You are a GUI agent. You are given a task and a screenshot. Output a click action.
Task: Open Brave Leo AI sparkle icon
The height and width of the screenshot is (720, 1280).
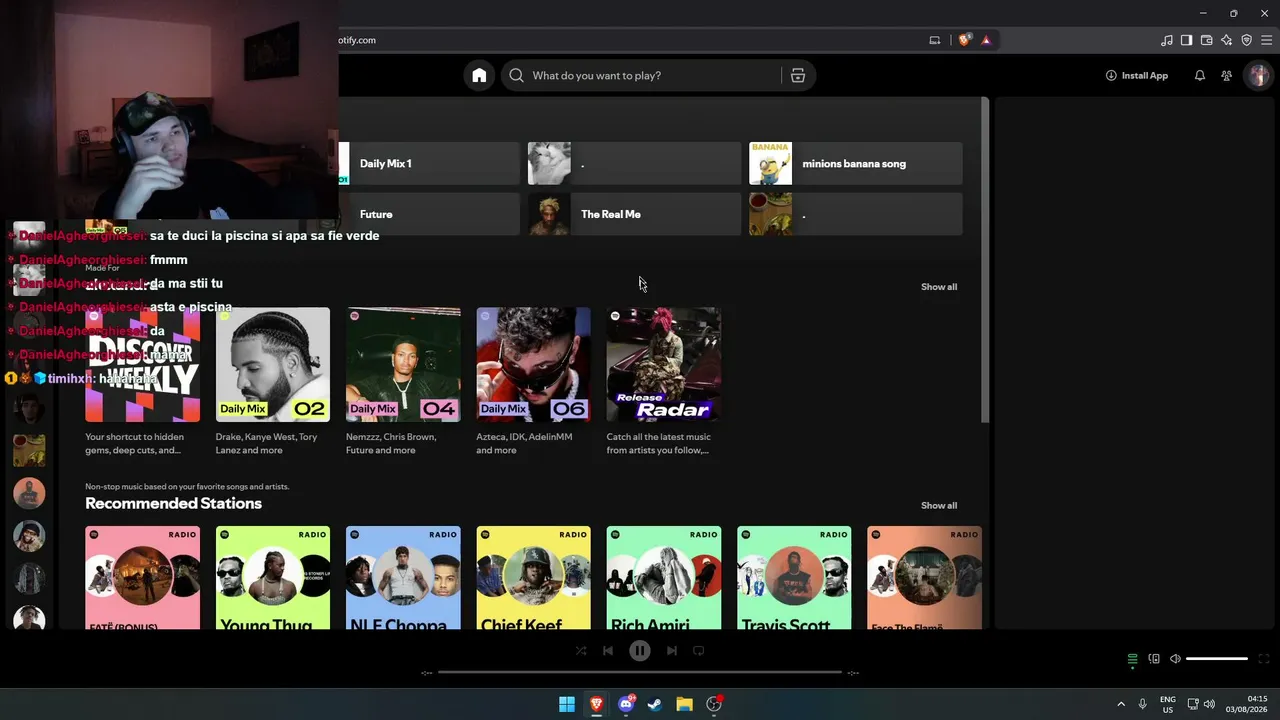point(1227,40)
